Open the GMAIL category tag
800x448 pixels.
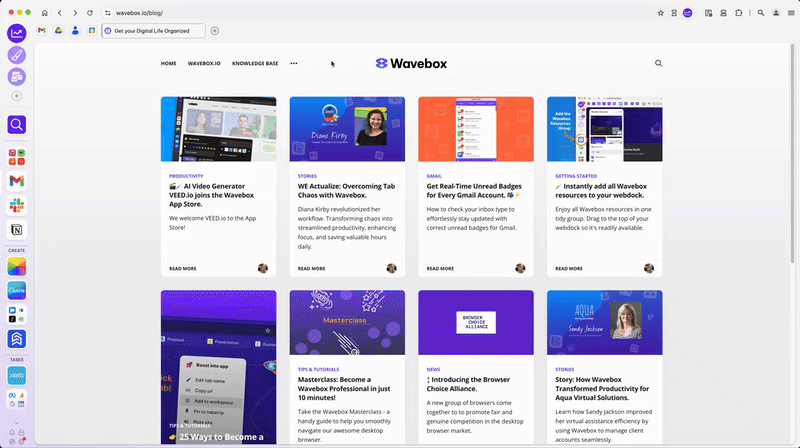tap(434, 176)
